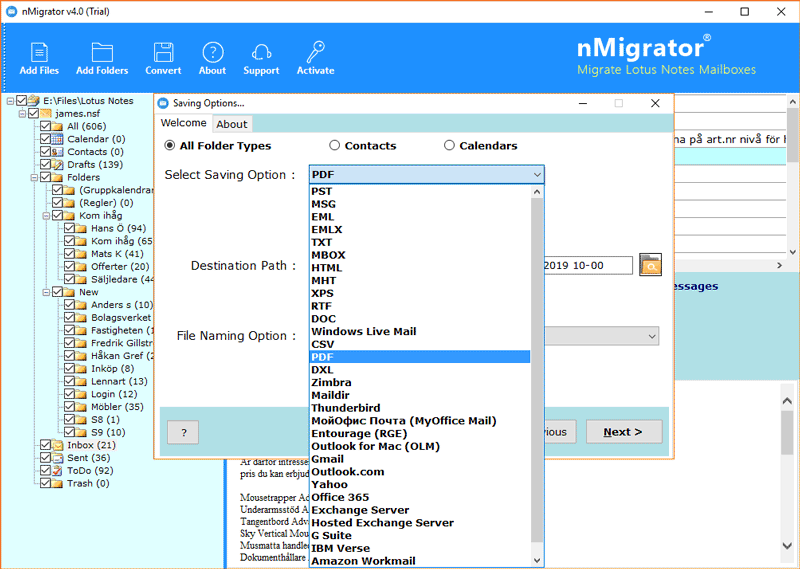Click the dropdown list scroll up arrow
This screenshot has height=569, width=800.
coord(537,192)
